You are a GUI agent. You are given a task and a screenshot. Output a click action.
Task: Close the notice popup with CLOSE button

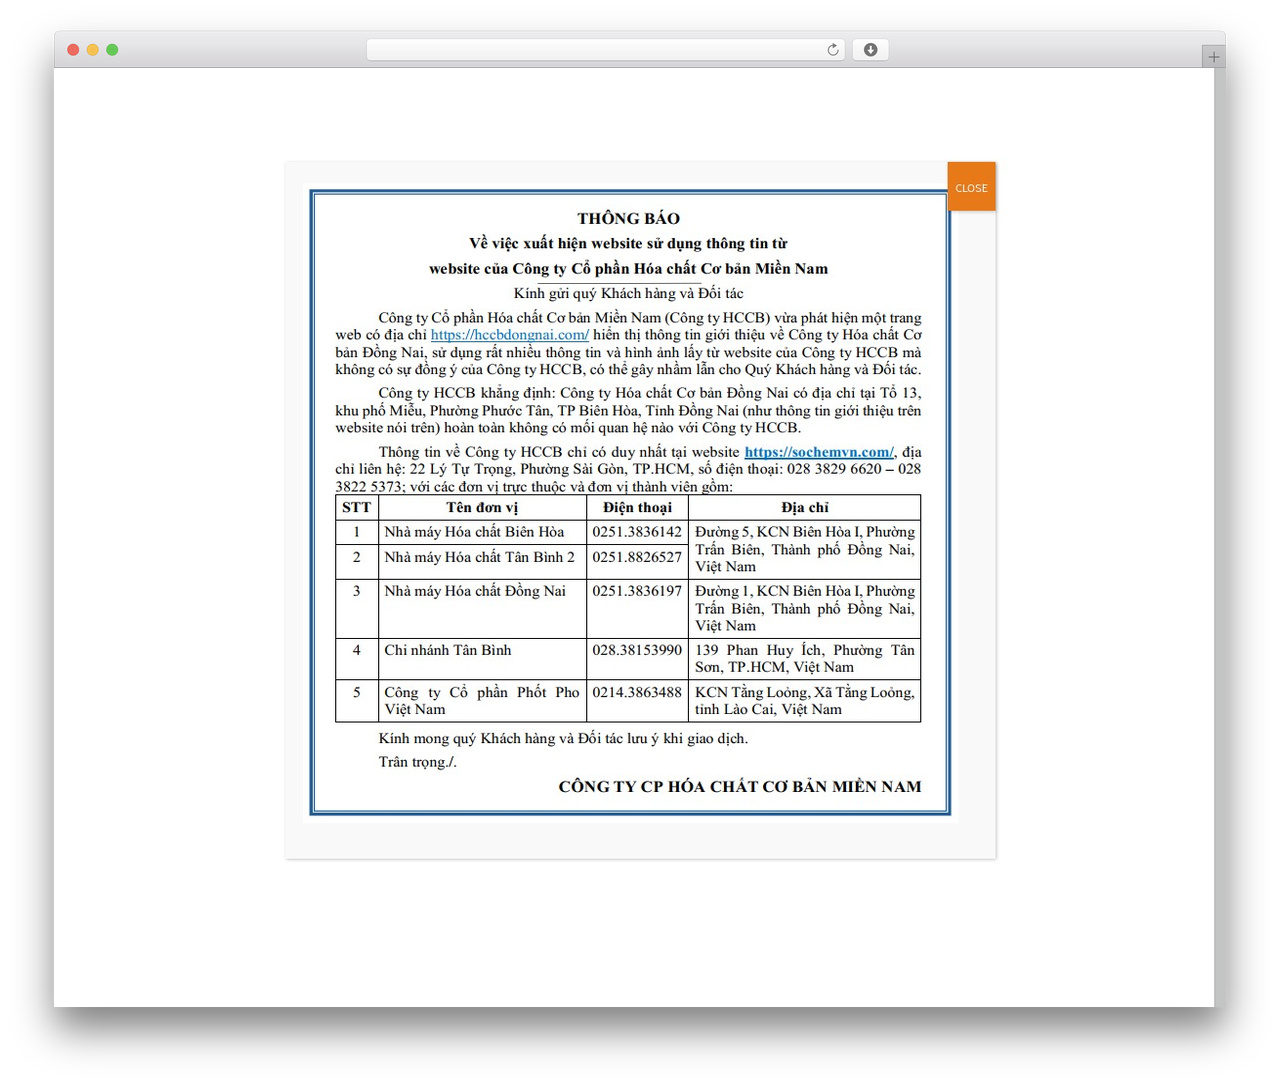tap(971, 187)
